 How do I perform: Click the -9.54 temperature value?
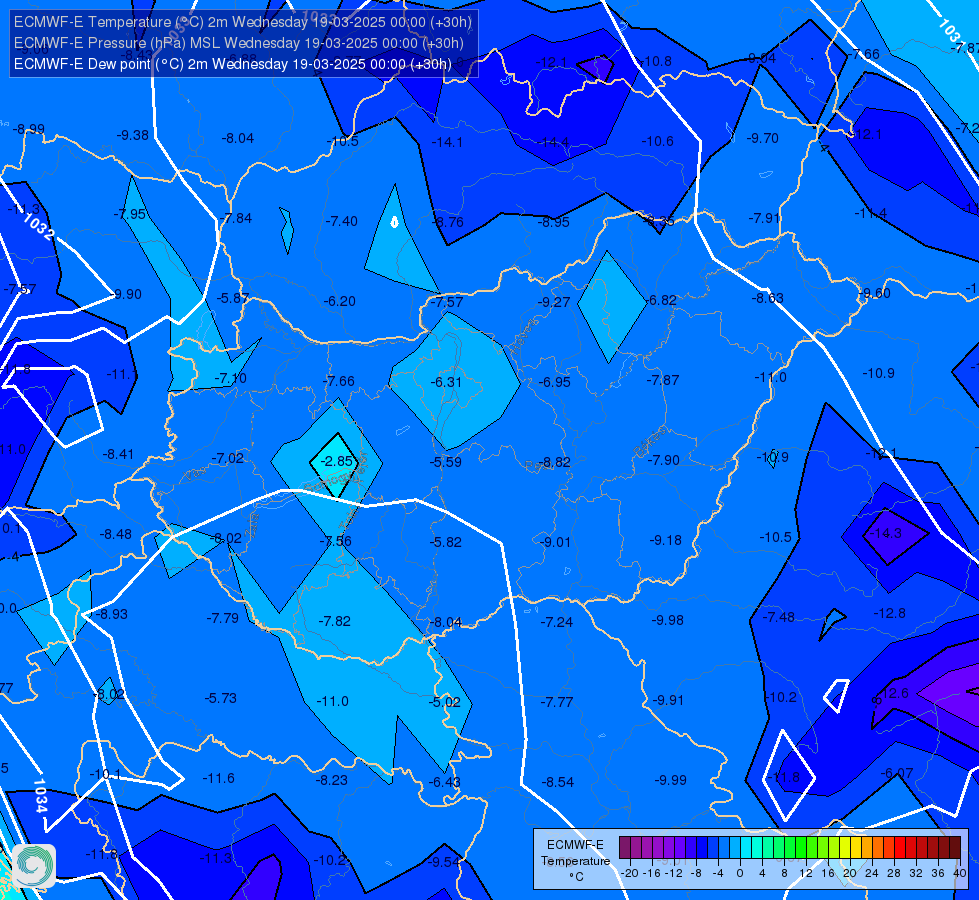tap(445, 862)
